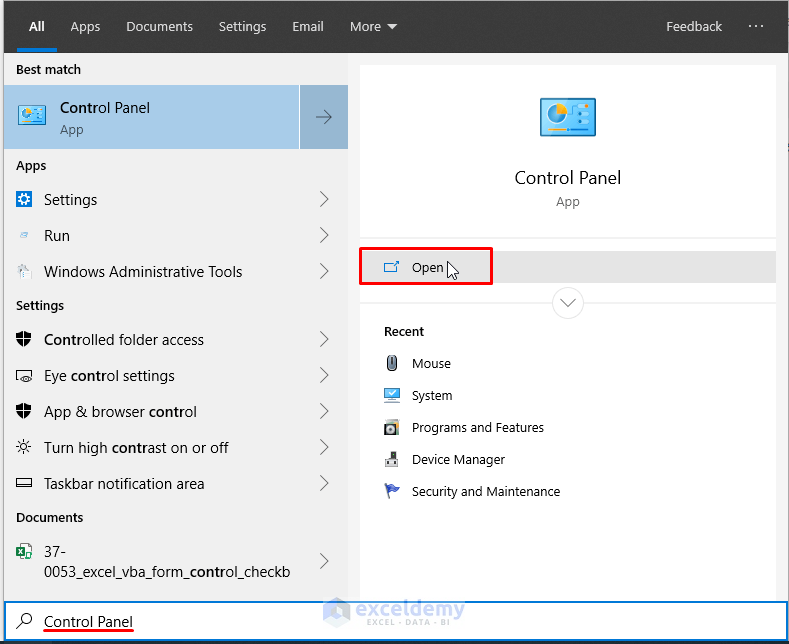Click the App & browser control shield icon
This screenshot has height=644, width=789.
pos(24,411)
